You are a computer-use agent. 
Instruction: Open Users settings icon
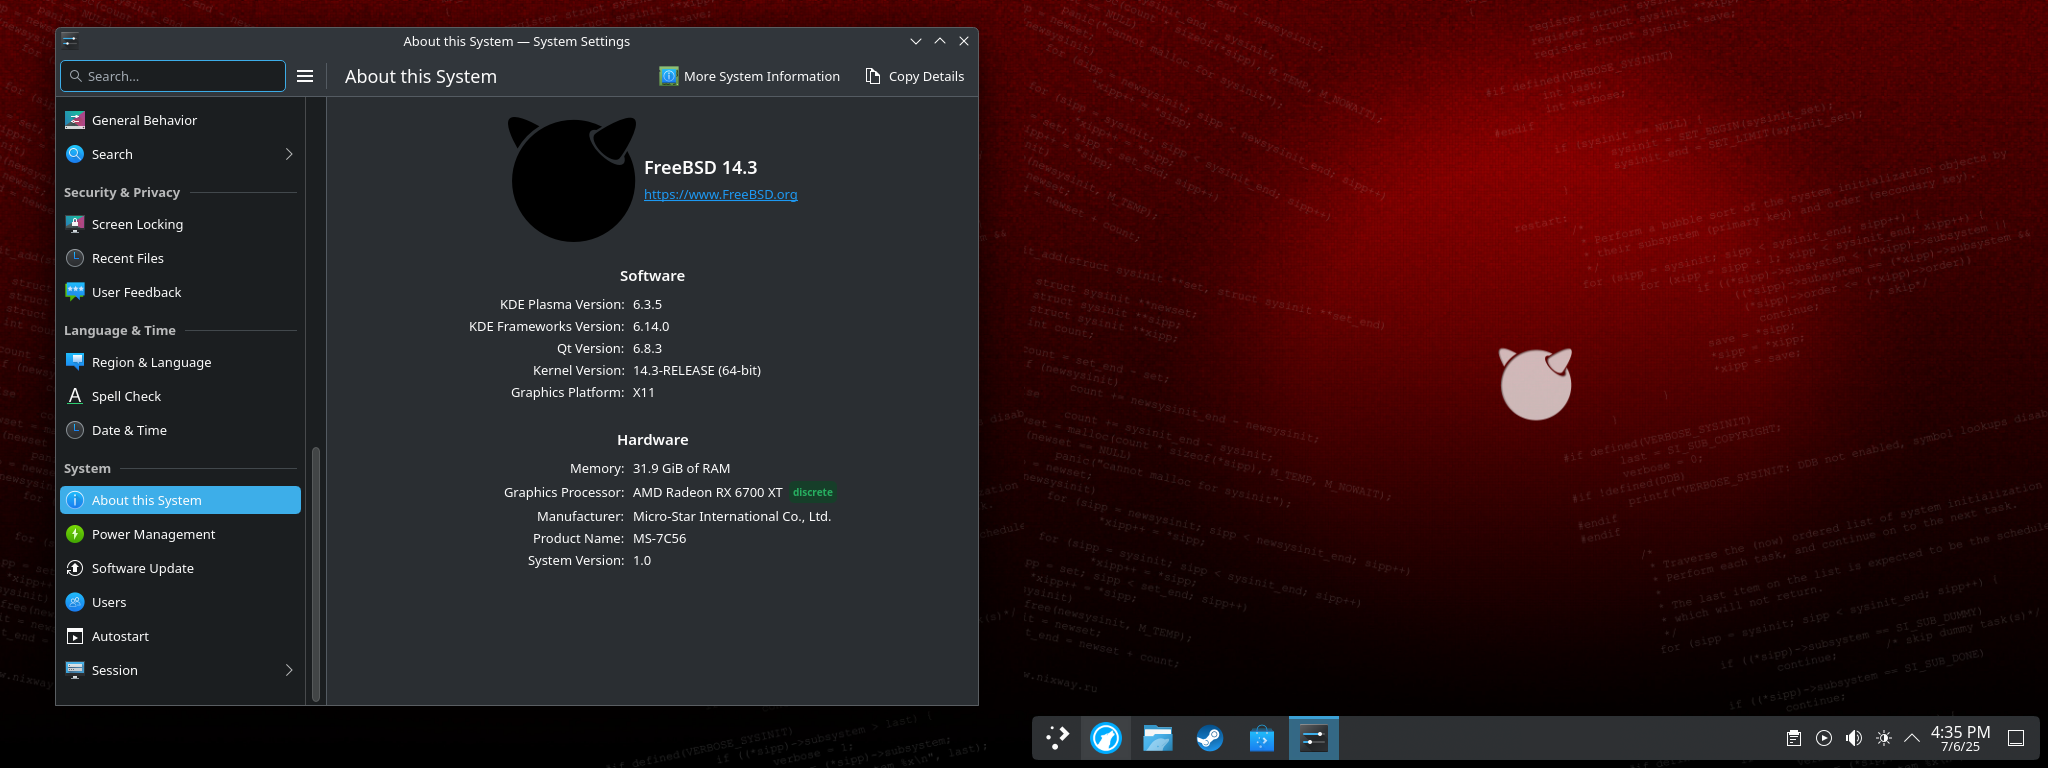pos(75,602)
